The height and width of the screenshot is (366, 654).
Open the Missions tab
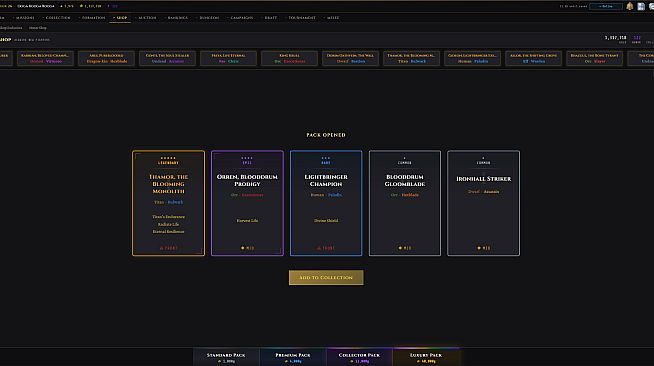click(23, 18)
